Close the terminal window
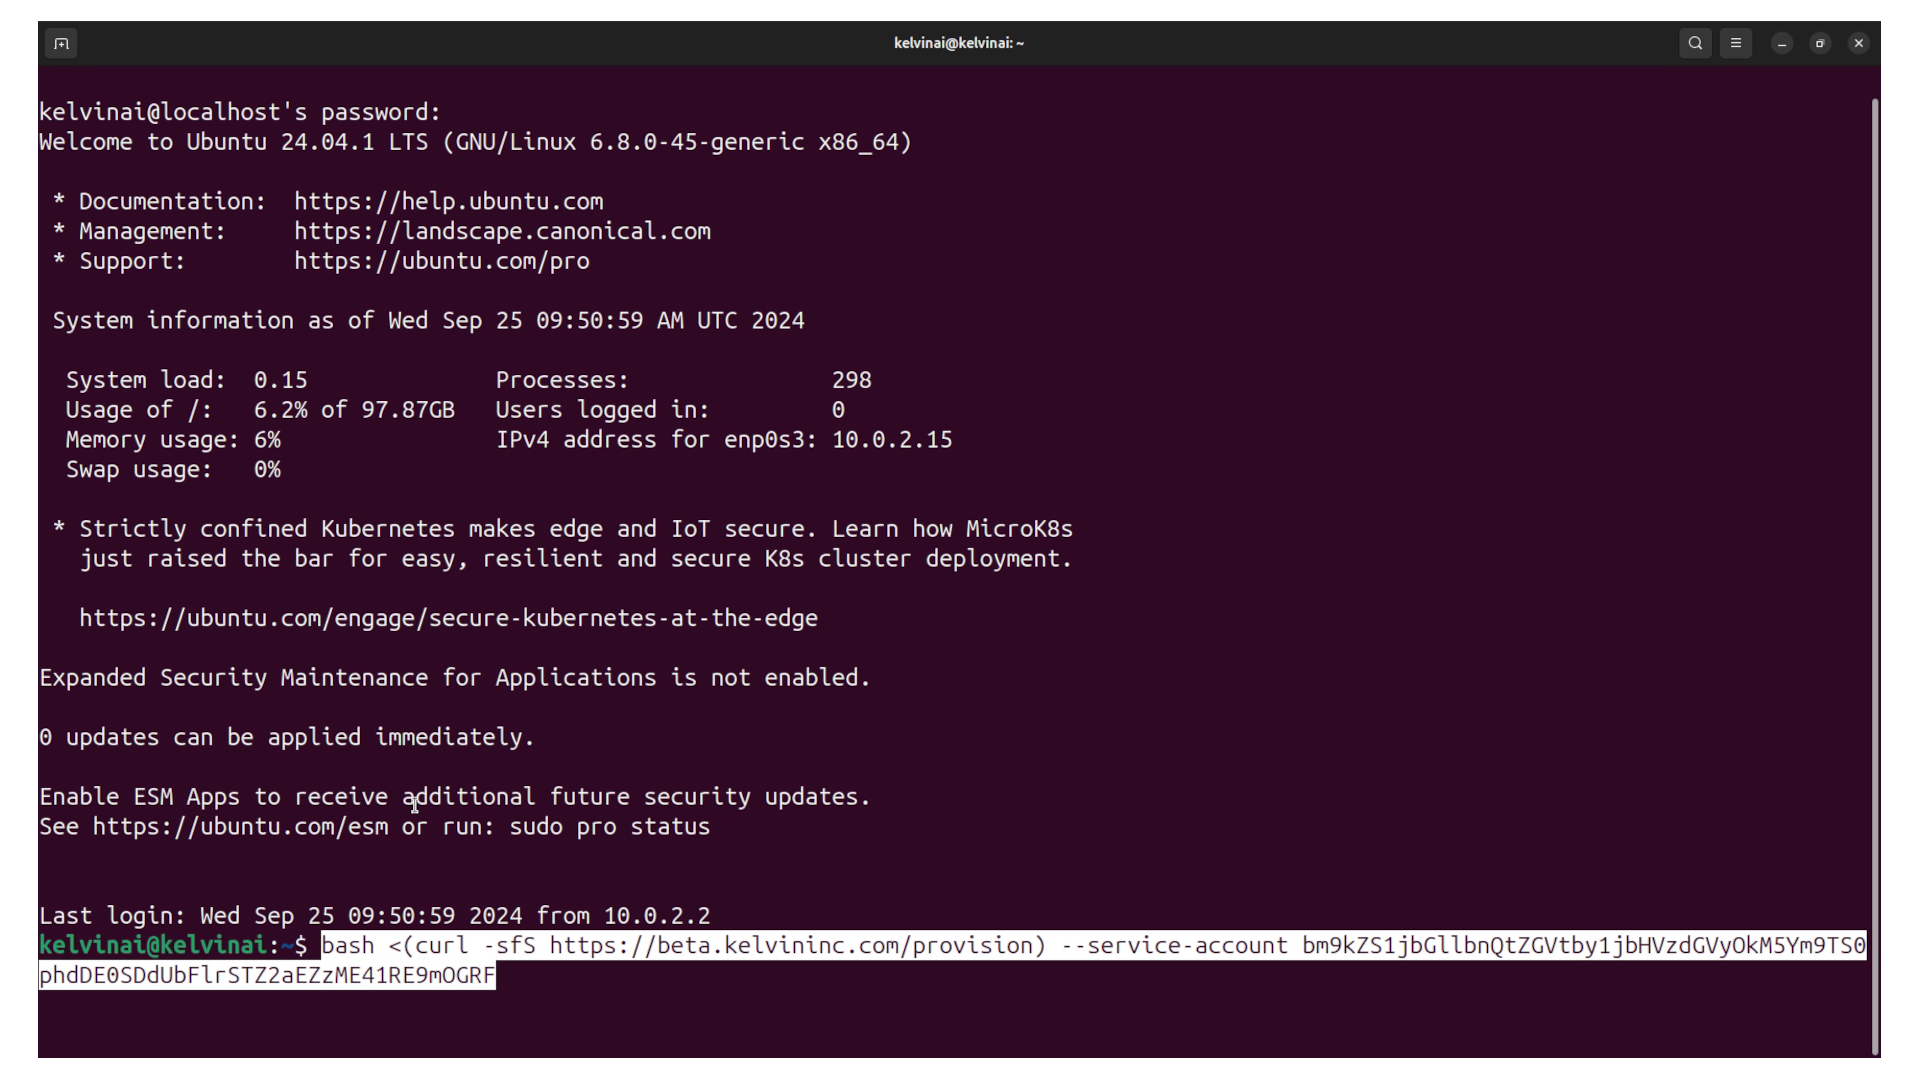Image resolution: width=1920 pixels, height=1080 pixels. pyautogui.click(x=1859, y=43)
